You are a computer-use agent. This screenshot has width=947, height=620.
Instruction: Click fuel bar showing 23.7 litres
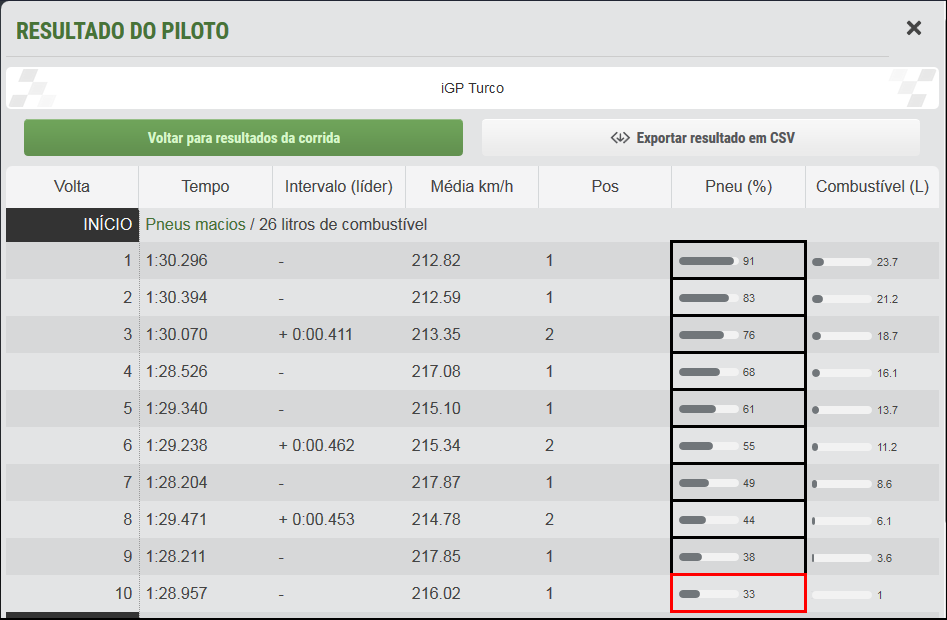click(x=842, y=262)
